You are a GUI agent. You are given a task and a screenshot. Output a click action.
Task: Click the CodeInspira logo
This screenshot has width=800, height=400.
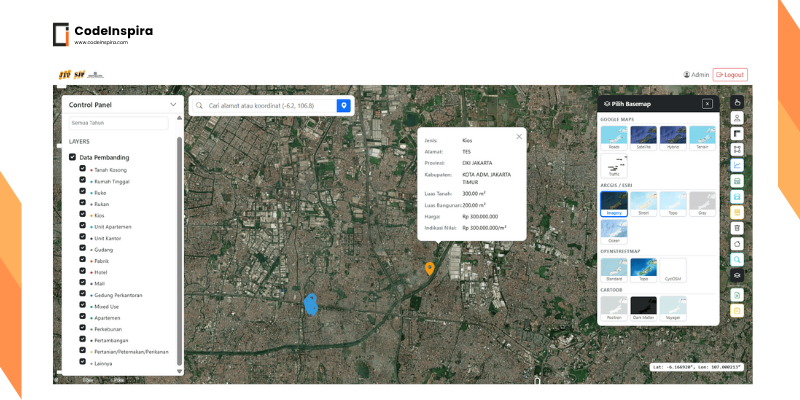click(x=103, y=34)
